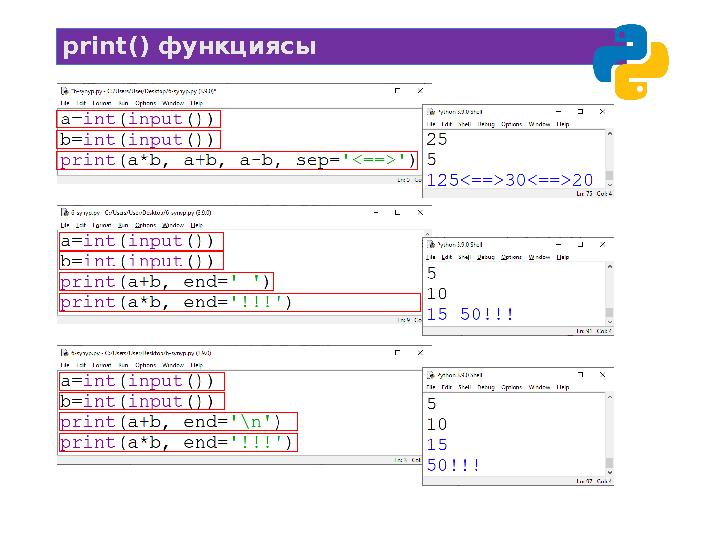Minimize the editor containing end=' ' code
Screen dimensions: 720x540
point(376,213)
